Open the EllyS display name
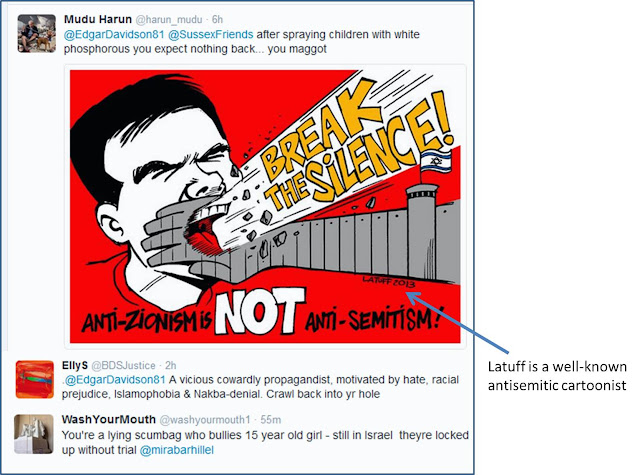 (75, 365)
